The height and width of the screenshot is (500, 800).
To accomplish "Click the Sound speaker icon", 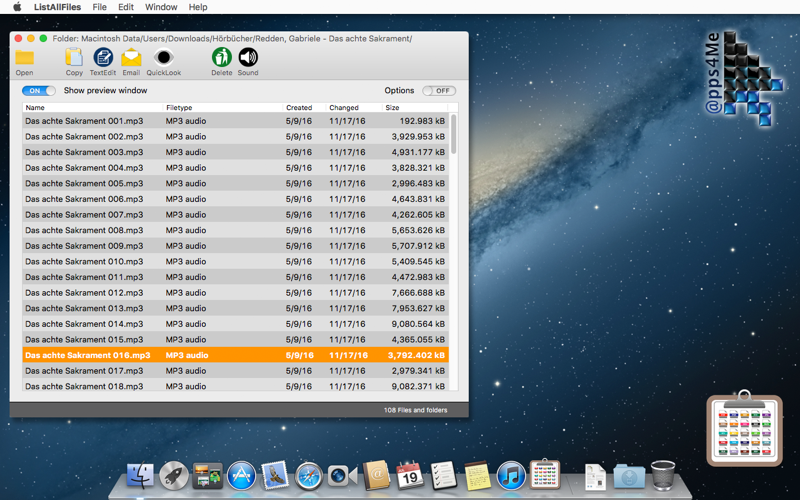I will [248, 57].
